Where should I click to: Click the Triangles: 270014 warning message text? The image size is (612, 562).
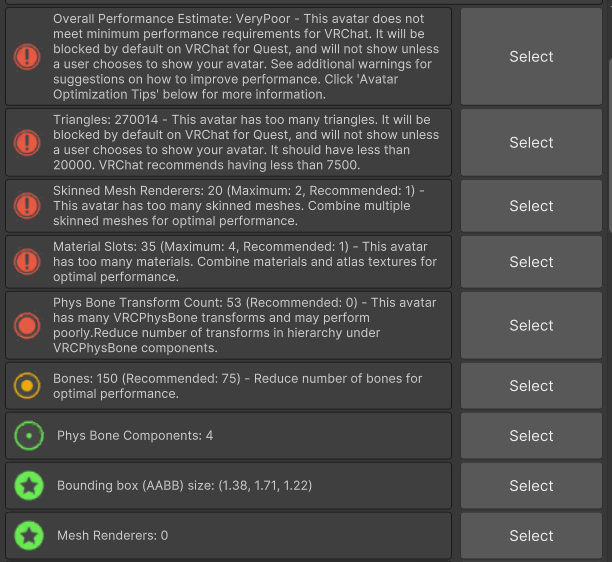point(246,143)
